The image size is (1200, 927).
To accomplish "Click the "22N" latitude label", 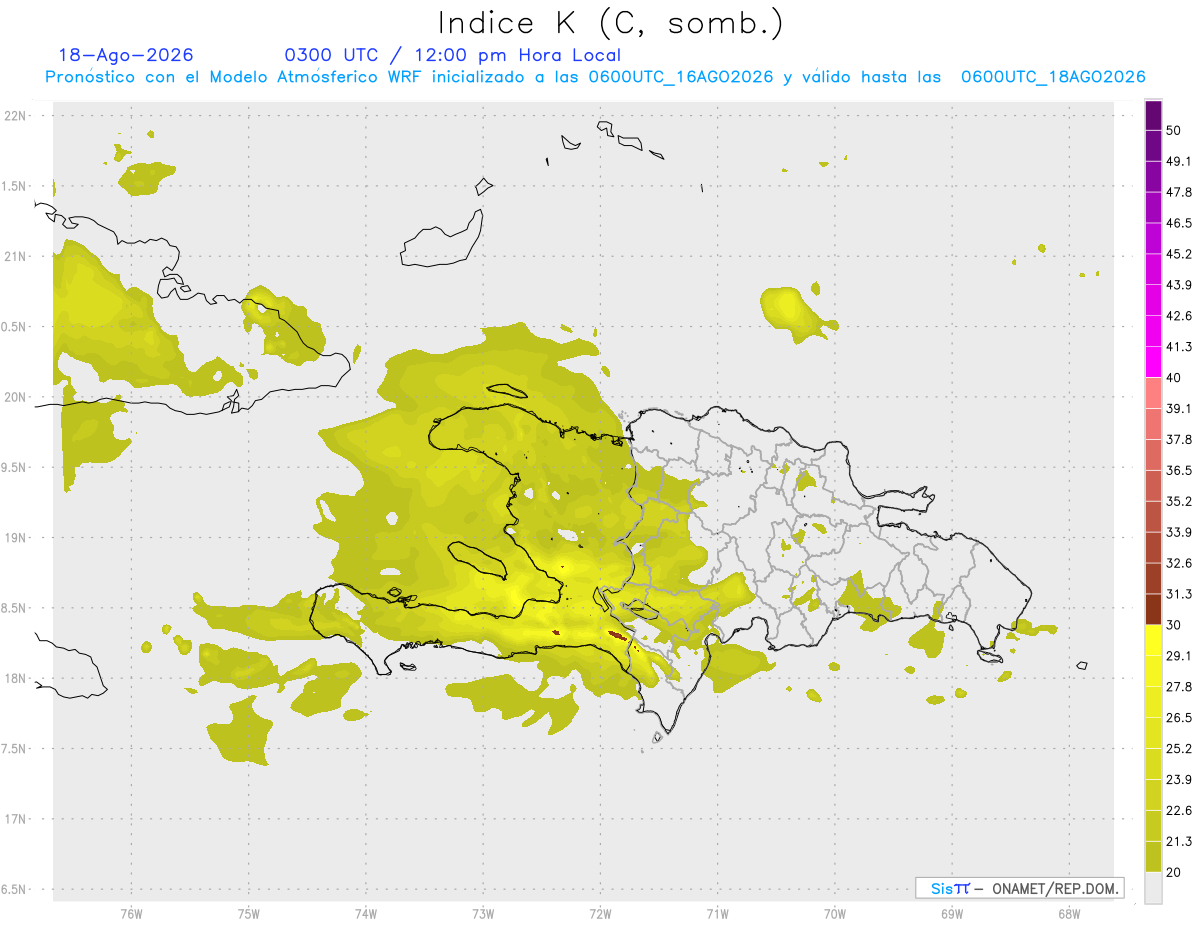I will pos(16,115).
